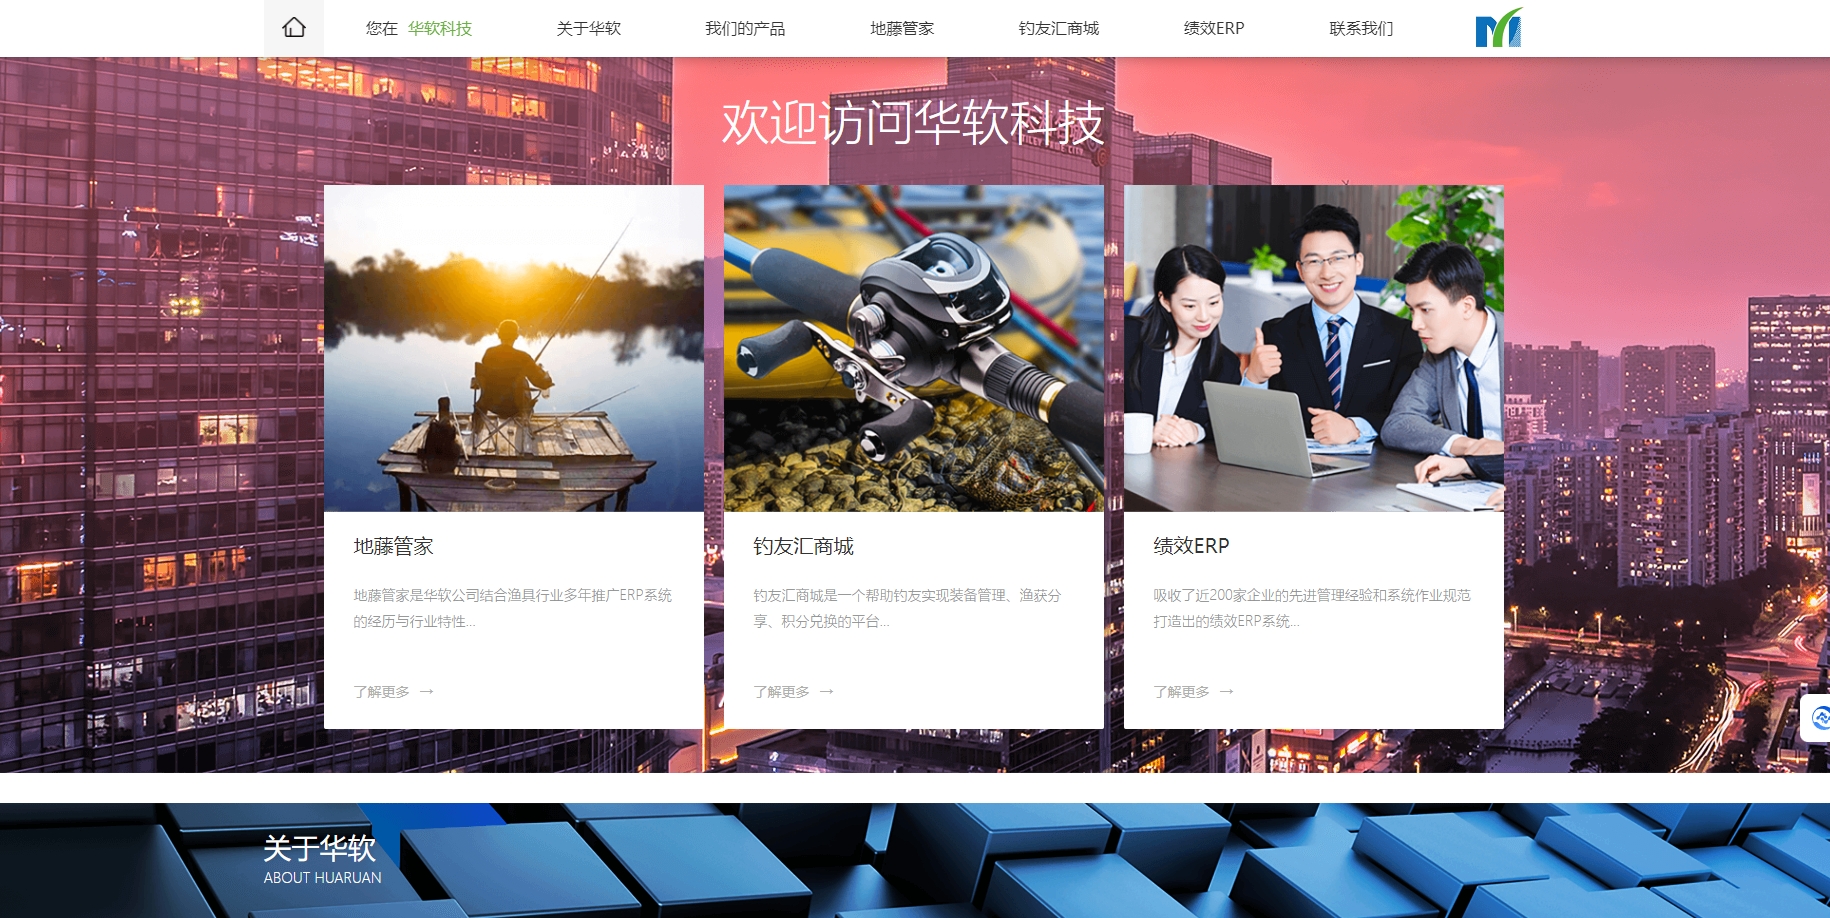Open 联系我们 contact page
Image resolution: width=1830 pixels, height=918 pixels.
[x=1361, y=28]
